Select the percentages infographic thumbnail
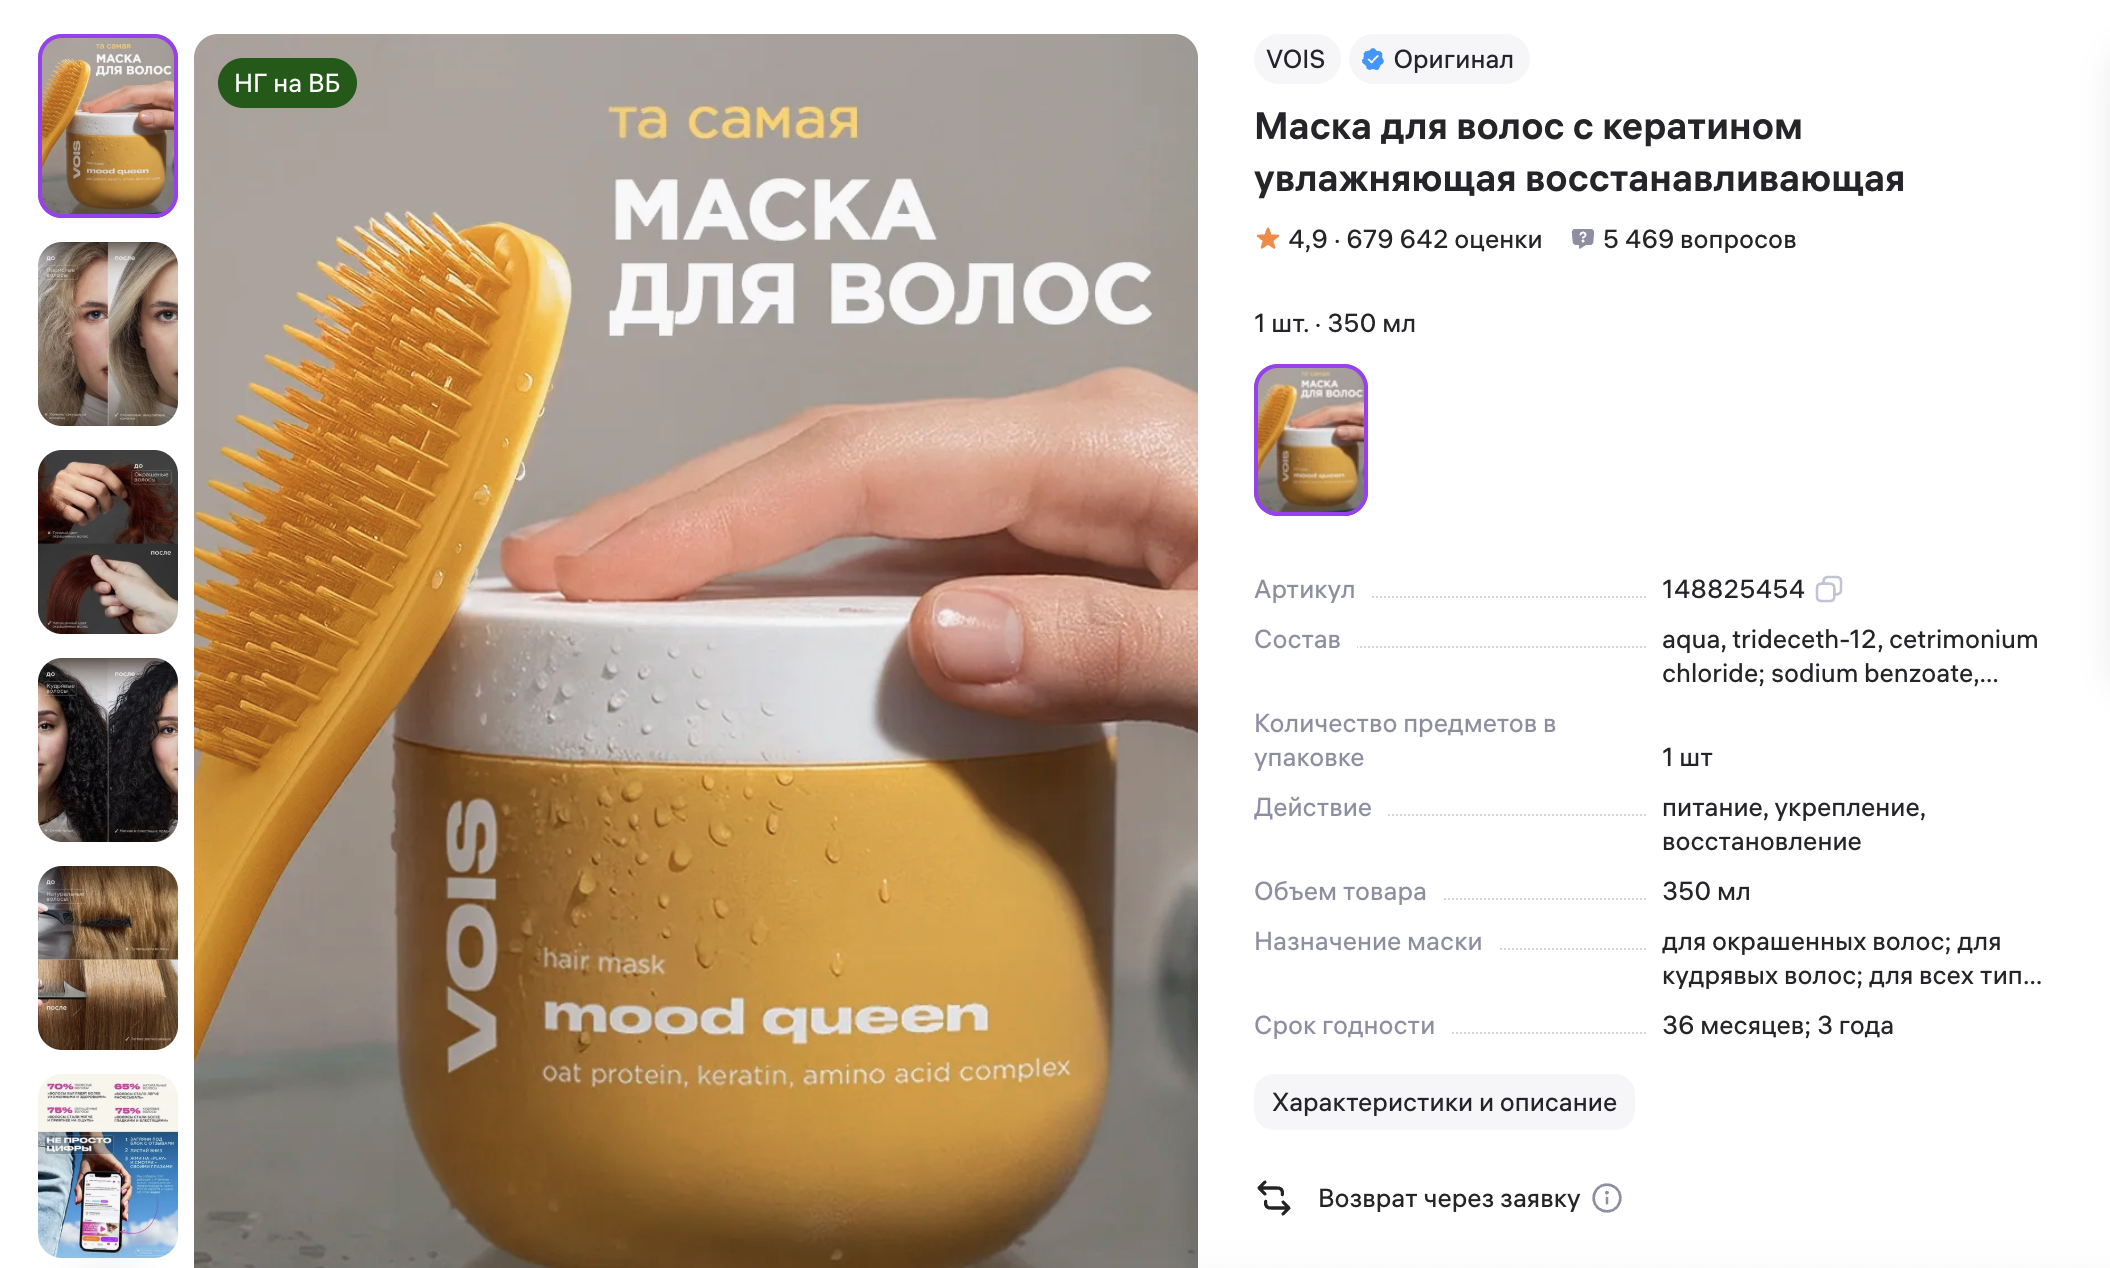The width and height of the screenshot is (2110, 1268). click(108, 1166)
